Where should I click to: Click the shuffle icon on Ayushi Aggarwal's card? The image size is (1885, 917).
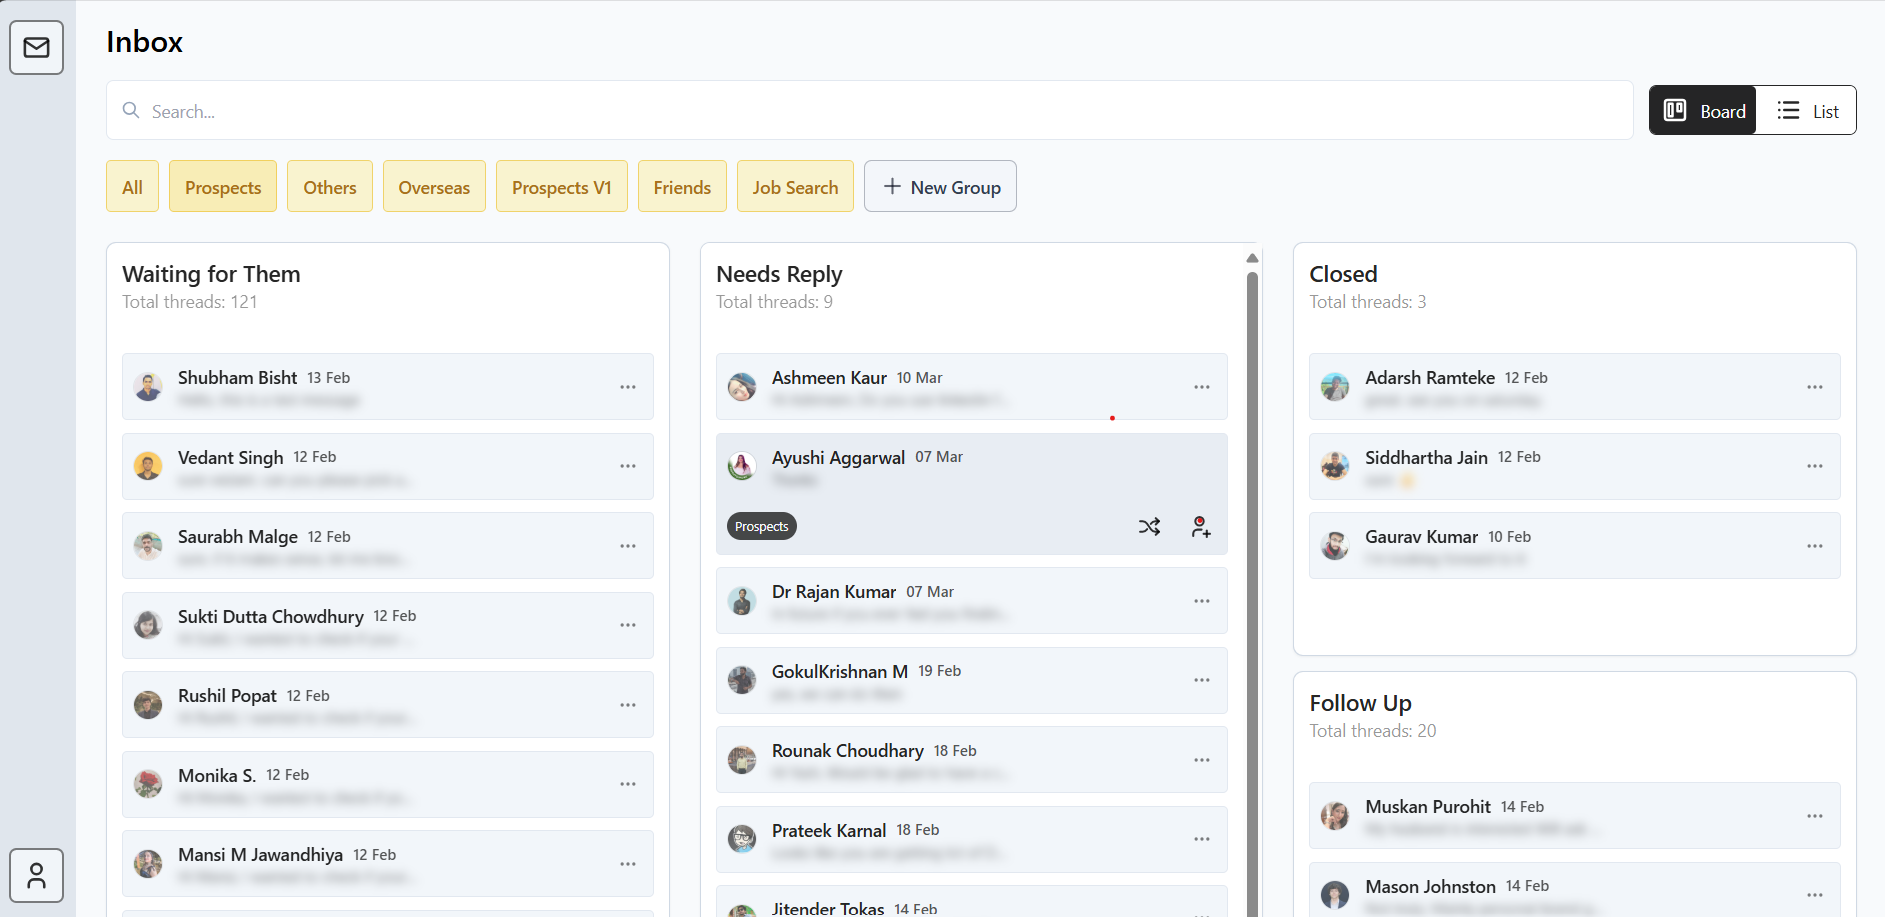1149,527
